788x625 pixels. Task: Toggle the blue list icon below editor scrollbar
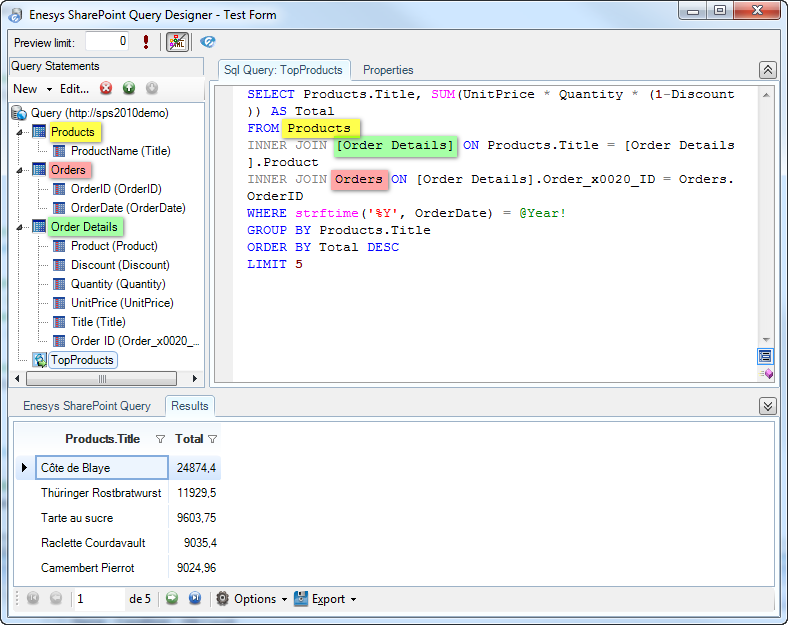[x=765, y=356]
